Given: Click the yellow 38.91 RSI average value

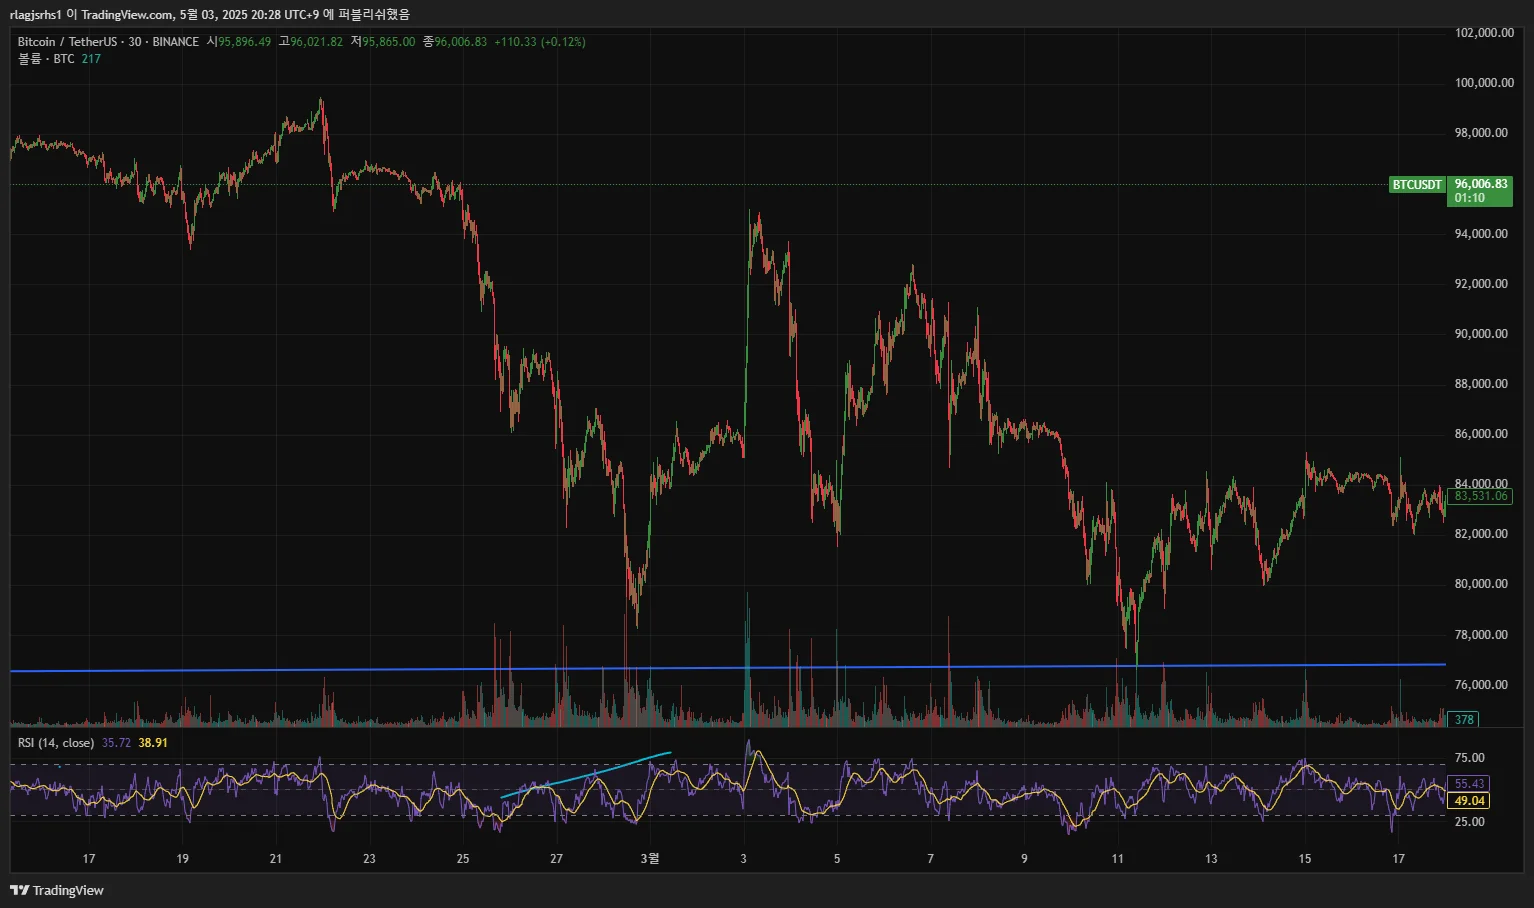Looking at the screenshot, I should click(x=153, y=743).
